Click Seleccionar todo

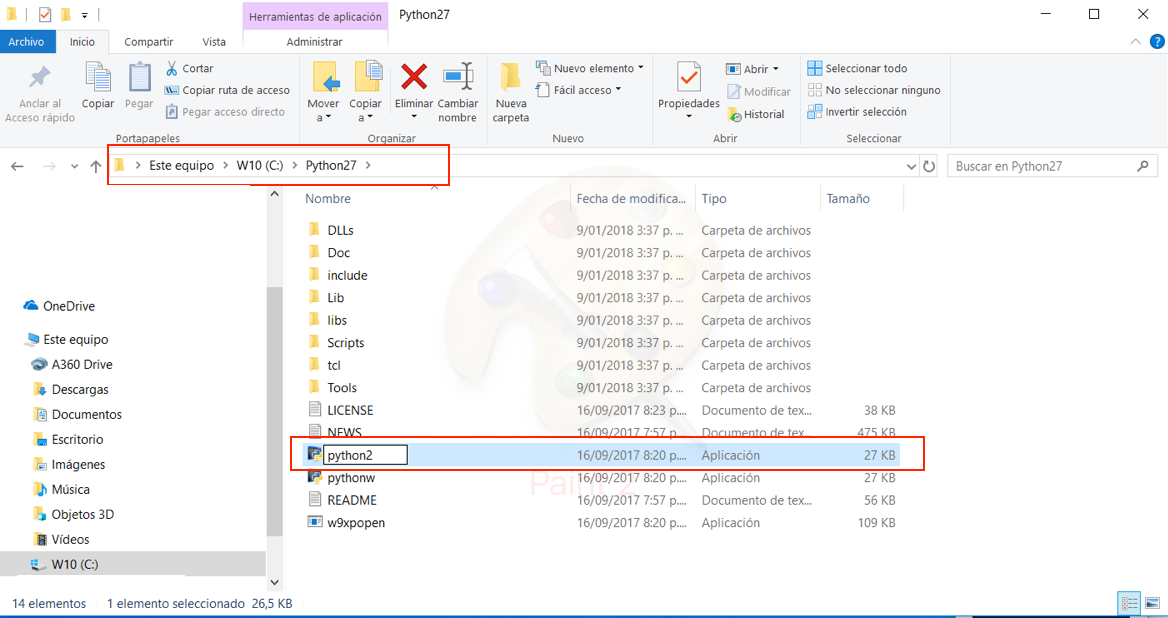tap(857, 68)
